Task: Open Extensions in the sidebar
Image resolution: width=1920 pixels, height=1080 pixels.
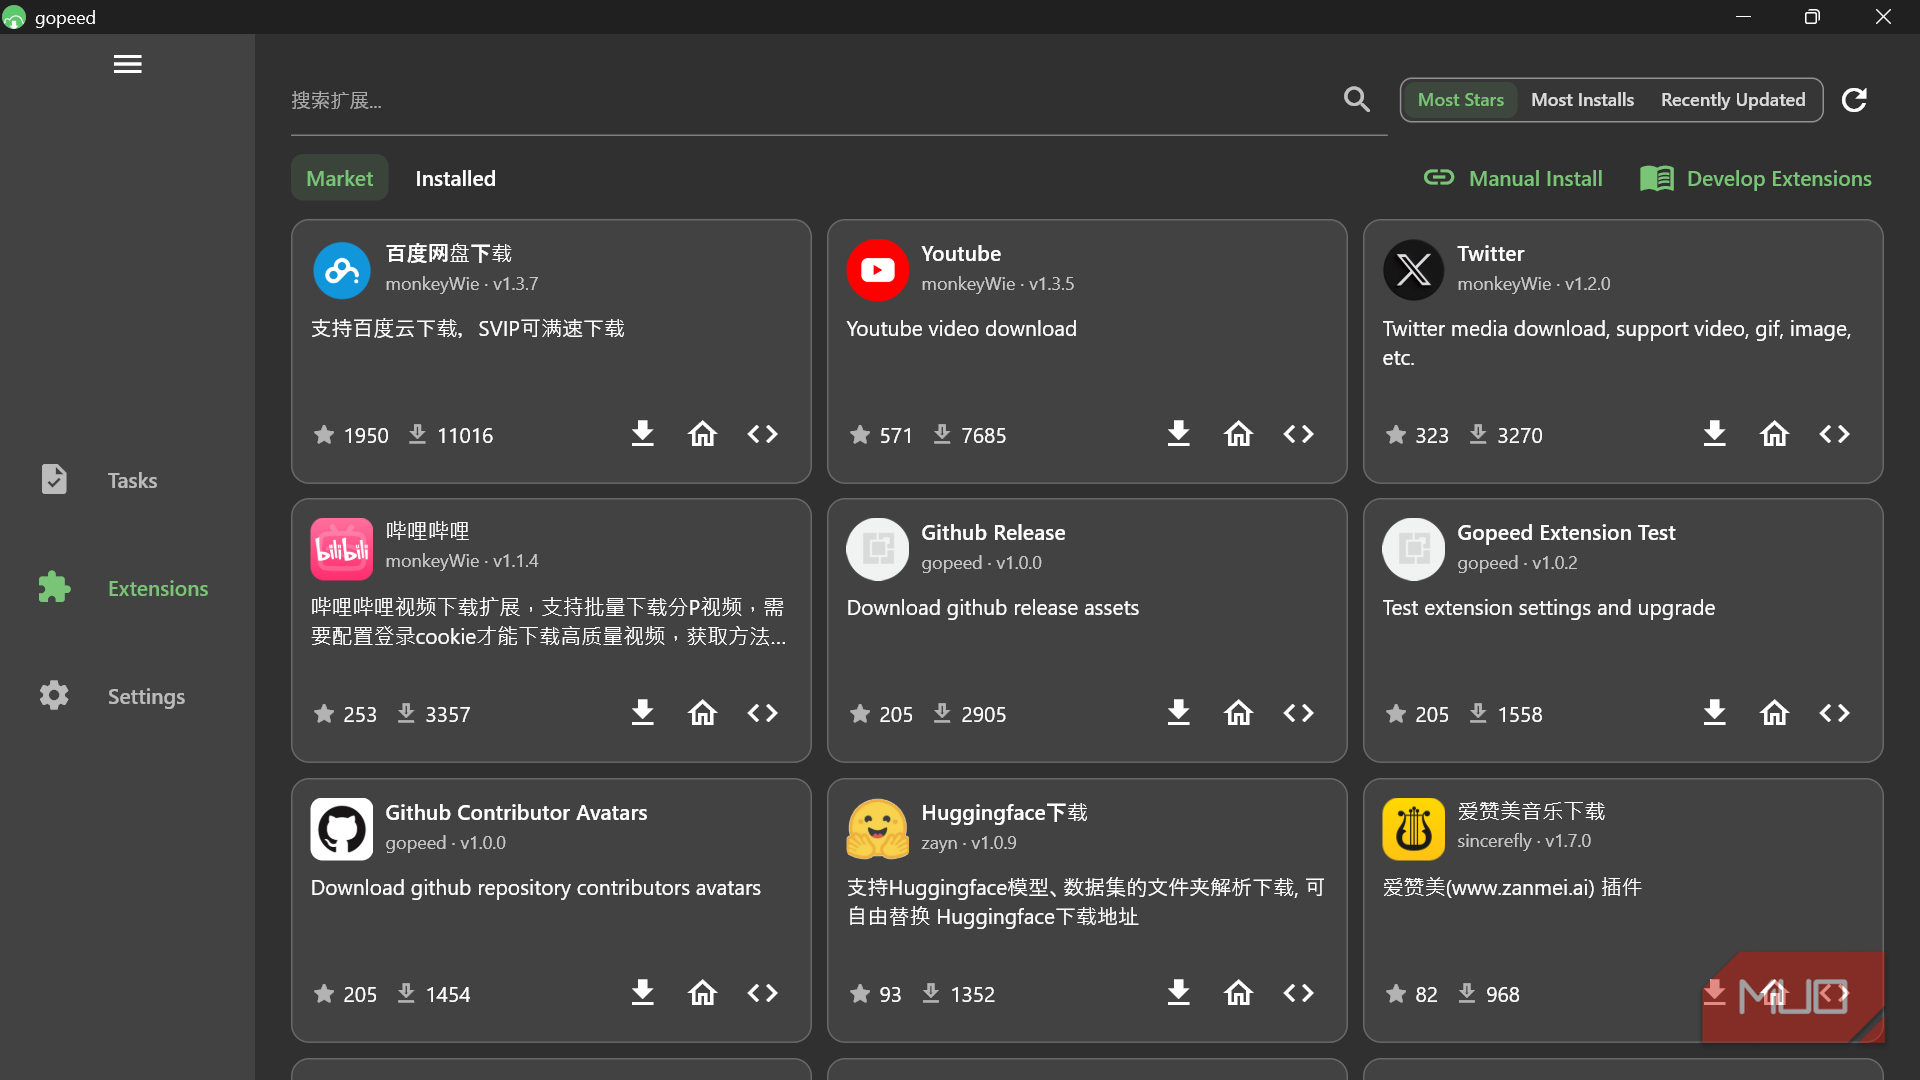Action: click(127, 588)
